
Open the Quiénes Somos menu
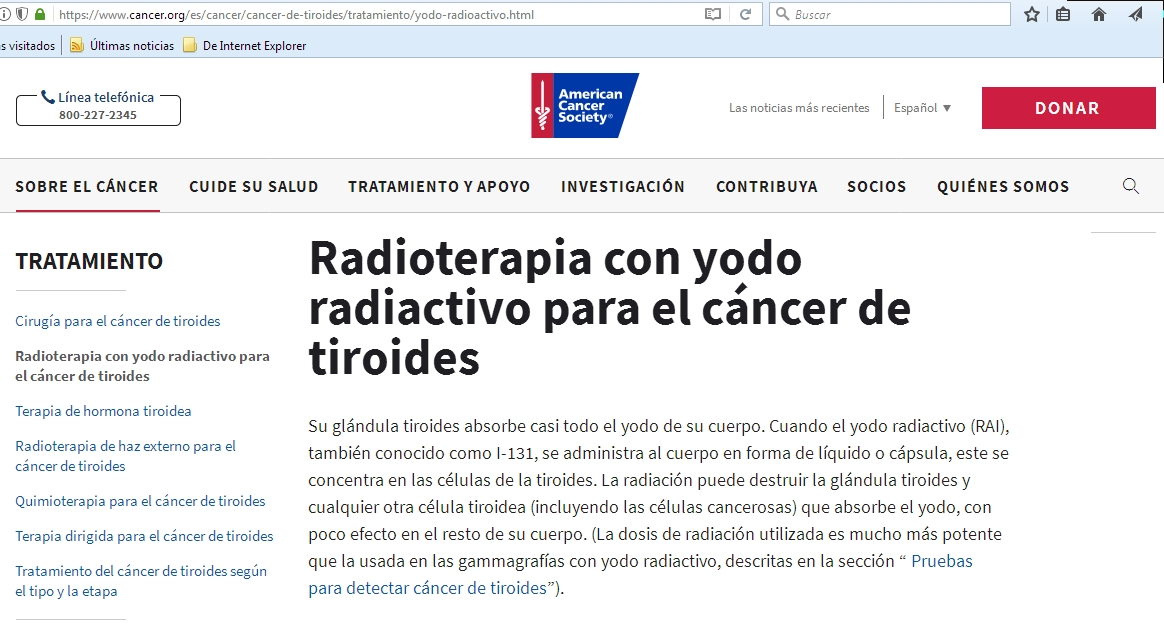(1002, 186)
